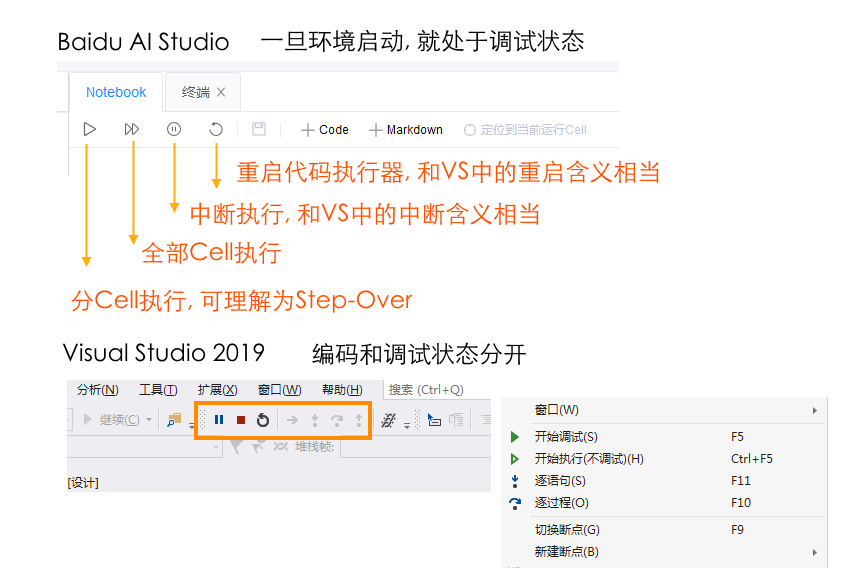Click the greyed layout lines icon beside select element
This screenshot has height=574, width=842.
[456, 419]
